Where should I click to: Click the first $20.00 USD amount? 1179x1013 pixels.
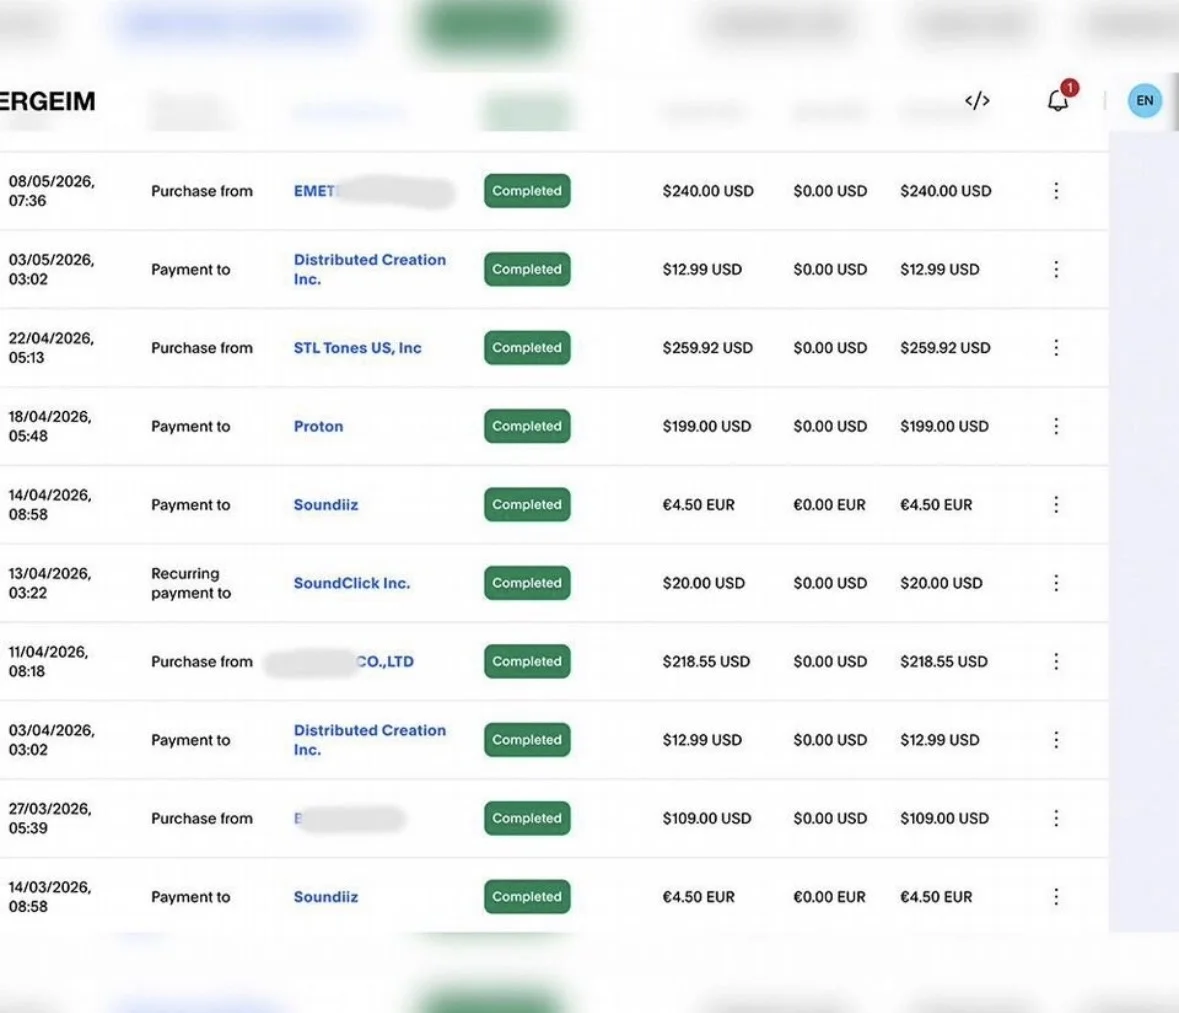click(704, 584)
